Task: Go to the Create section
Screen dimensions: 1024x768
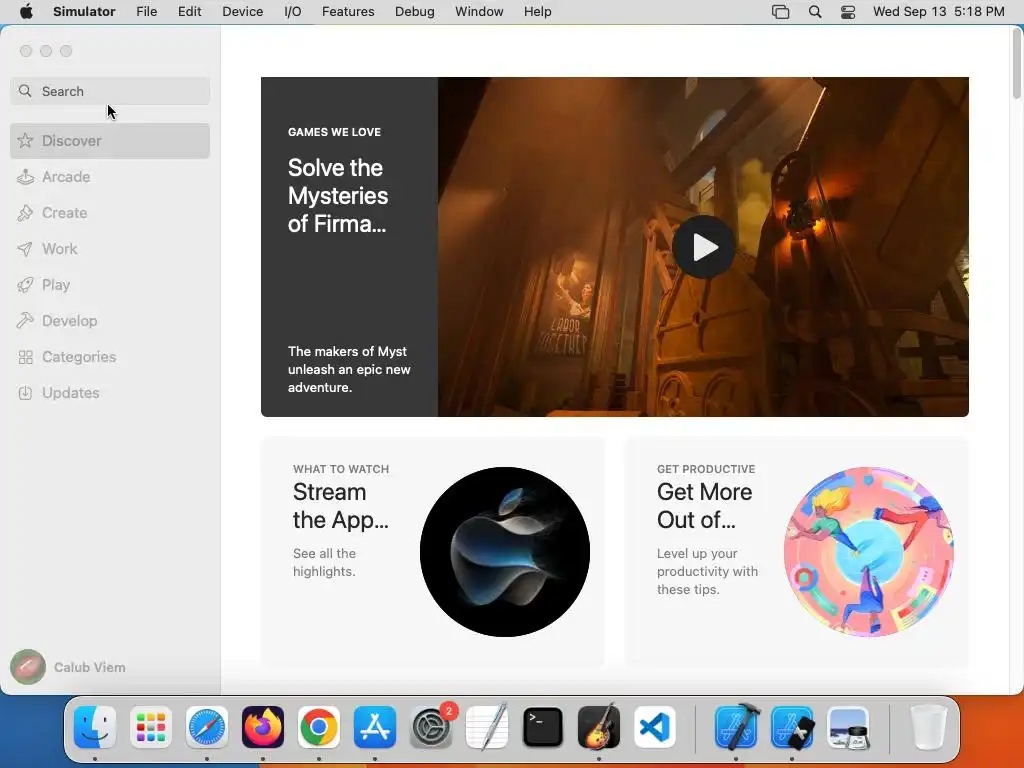Action: (x=110, y=213)
